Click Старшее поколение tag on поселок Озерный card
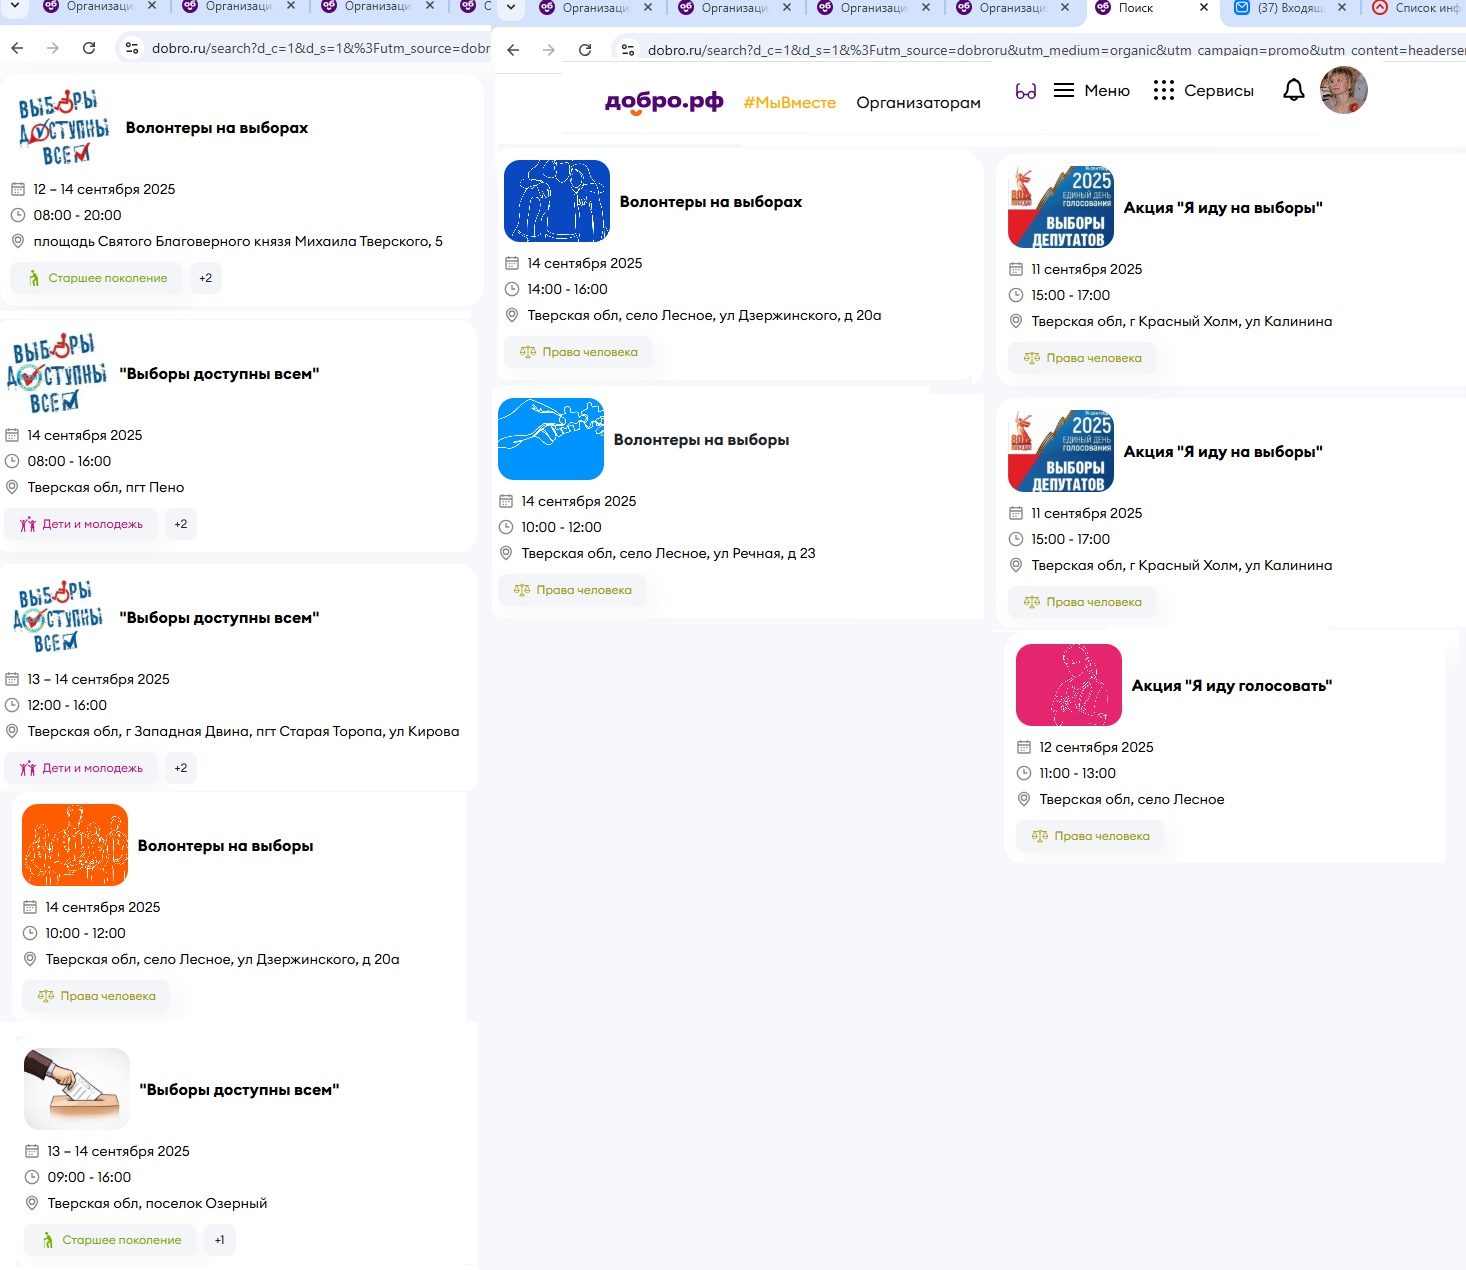This screenshot has width=1466, height=1270. tap(111, 1240)
